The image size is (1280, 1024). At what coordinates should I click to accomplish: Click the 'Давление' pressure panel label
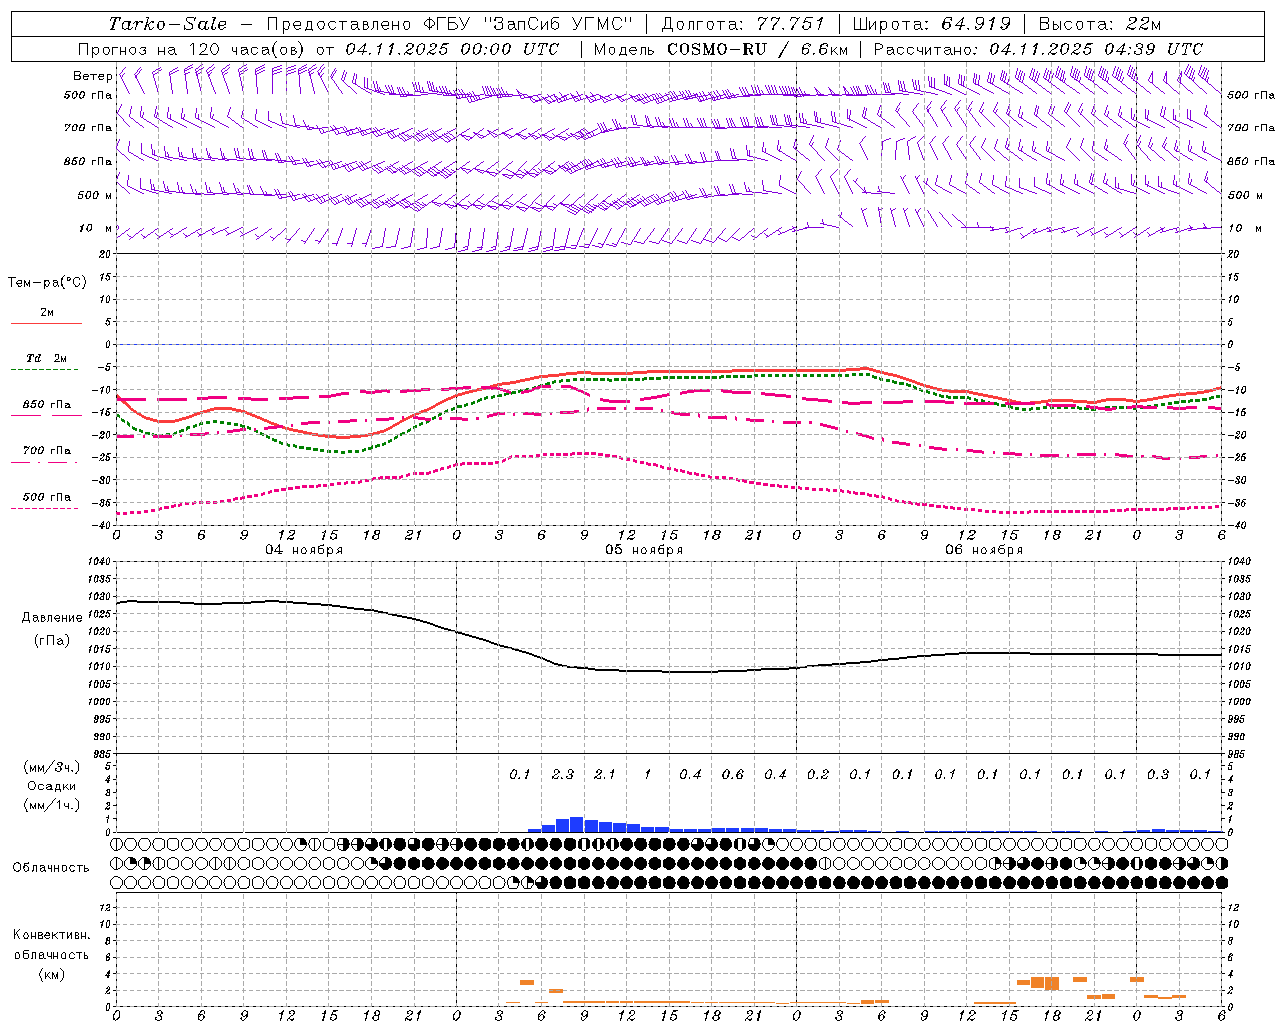tap(52, 618)
